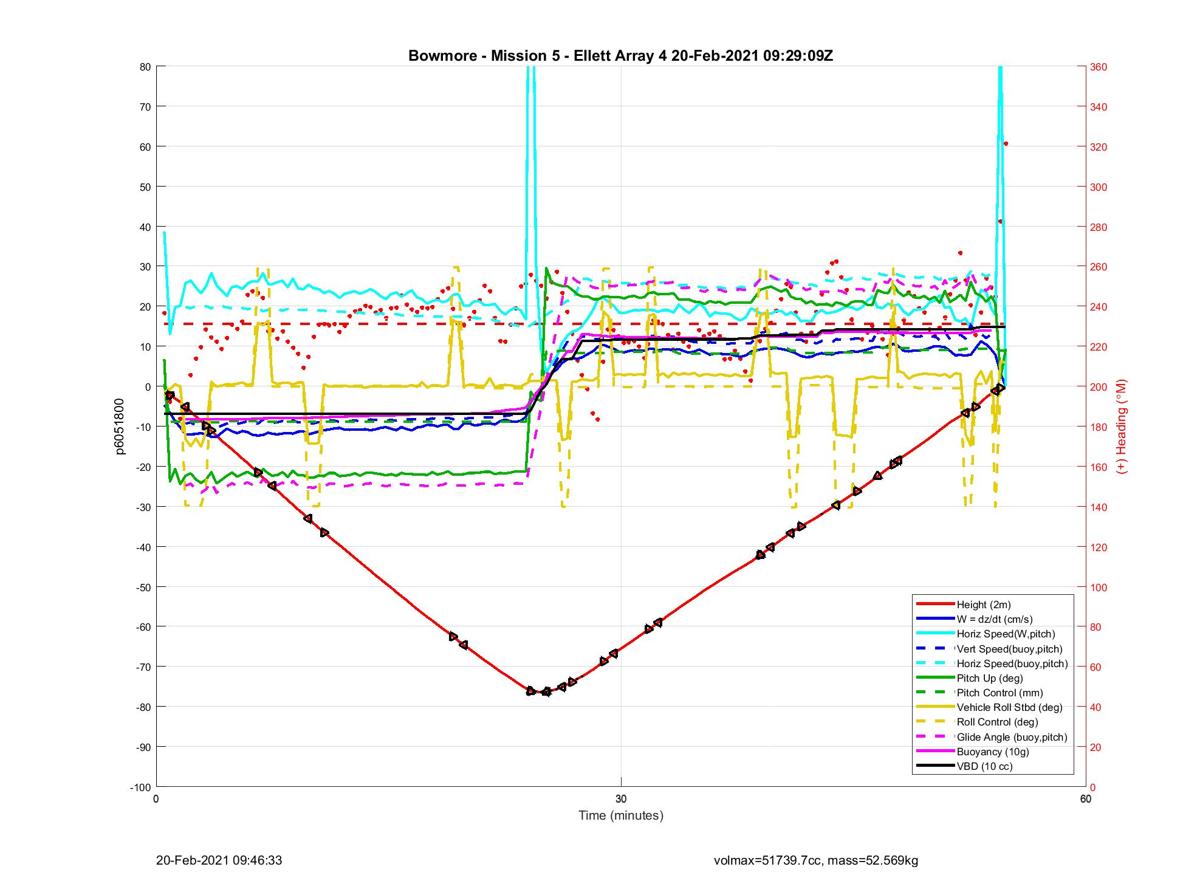Viewport: 1200px width, 885px height.
Task: Pick the dashed cyan sample for Horiz Speed(buoy,pitch)
Action: pyautogui.click(x=934, y=664)
